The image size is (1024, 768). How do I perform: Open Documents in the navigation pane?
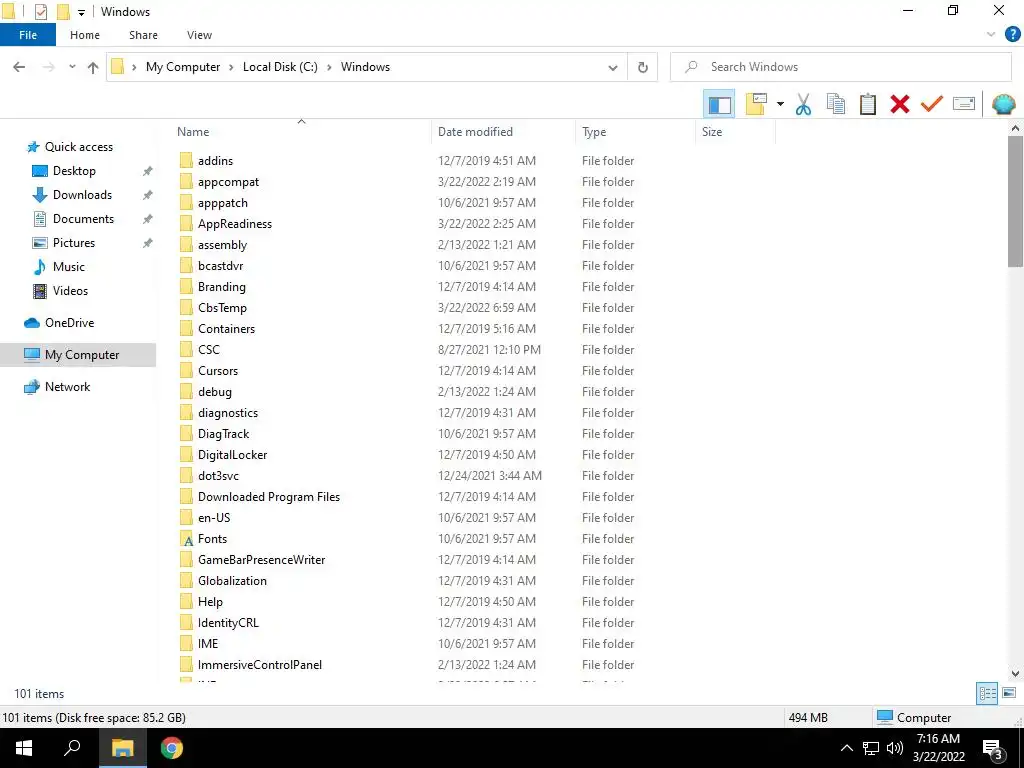[x=83, y=219]
